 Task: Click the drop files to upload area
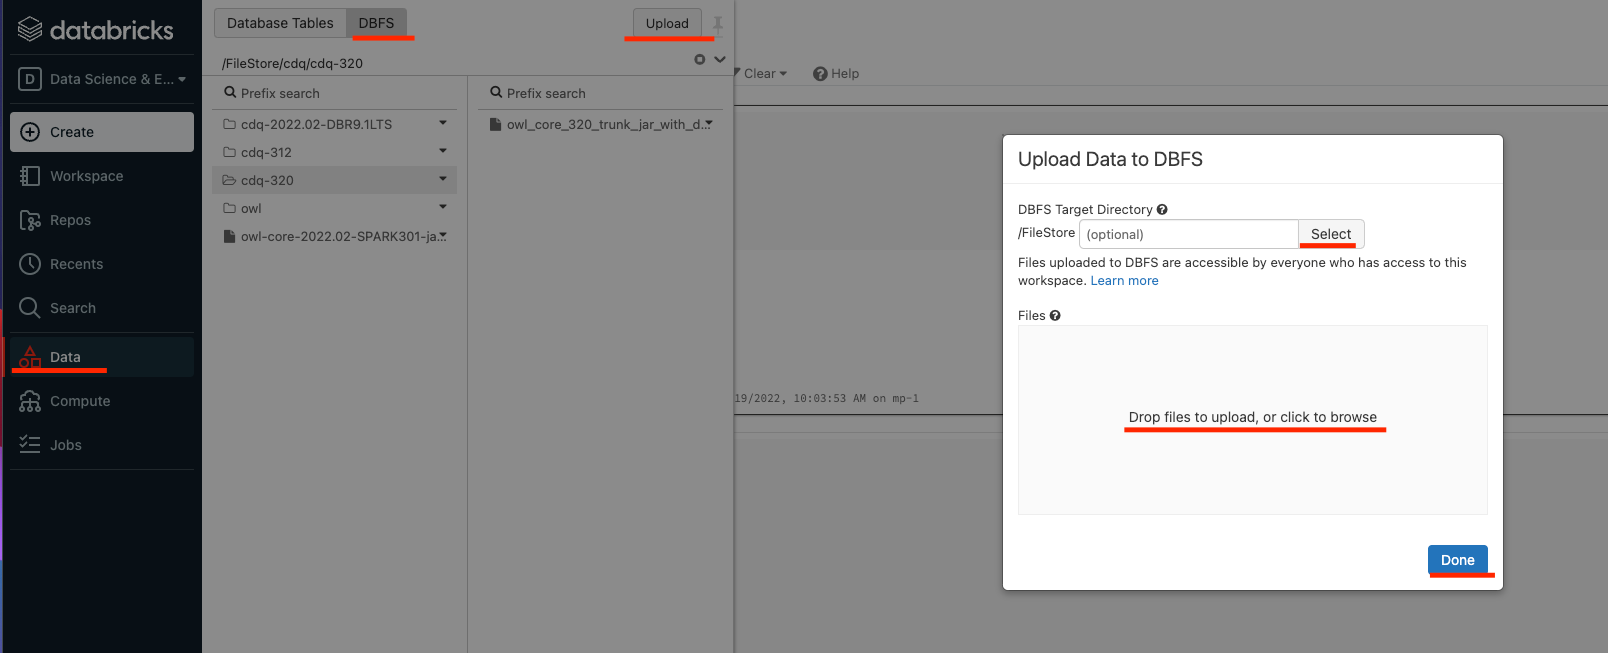tap(1253, 420)
